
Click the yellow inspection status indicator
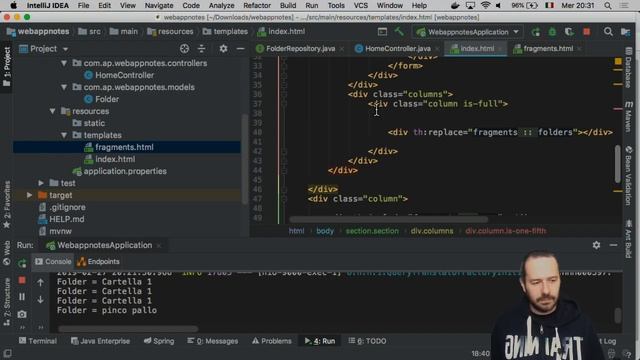coord(618,61)
